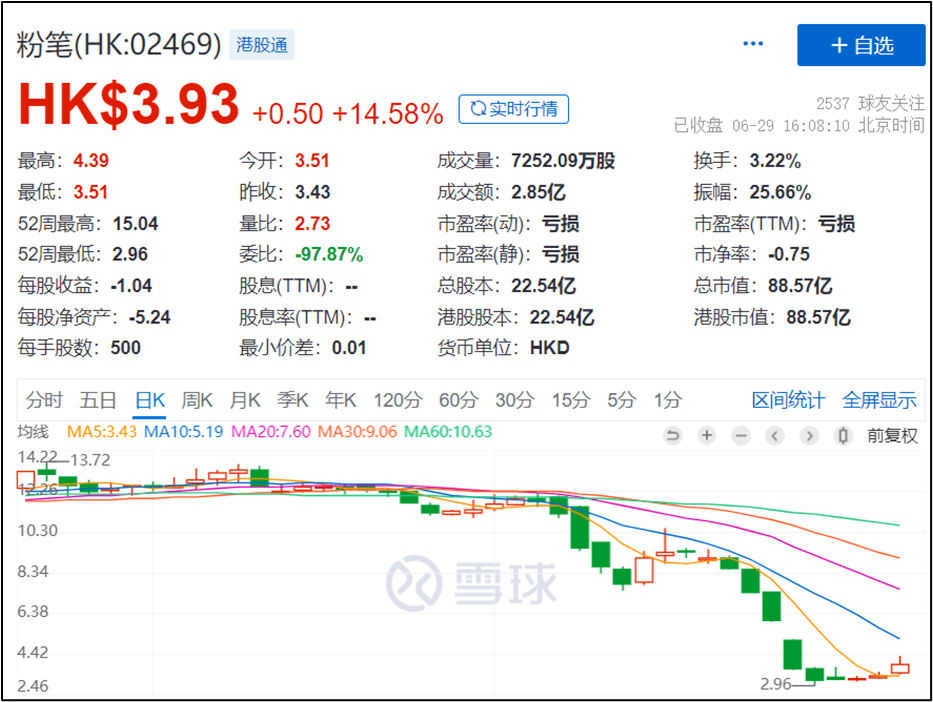Image resolution: width=933 pixels, height=702 pixels.
Task: Click the MA5:3.43 indicator label
Action: [102, 432]
